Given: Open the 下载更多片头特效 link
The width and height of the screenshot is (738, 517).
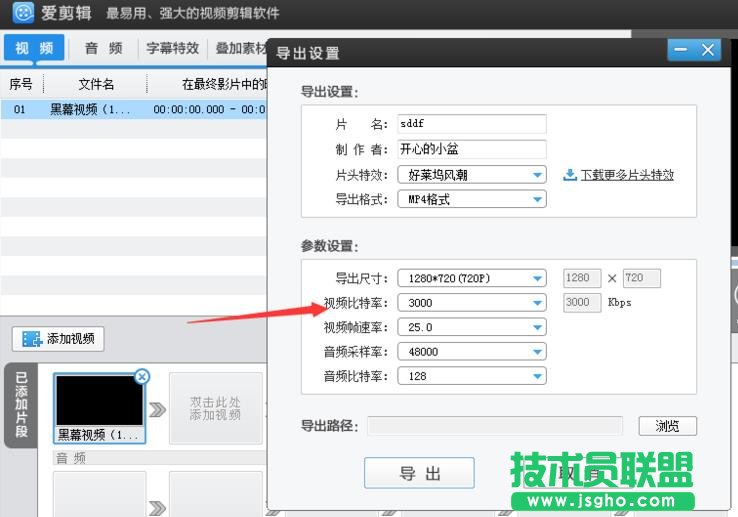Looking at the screenshot, I should click(627, 175).
